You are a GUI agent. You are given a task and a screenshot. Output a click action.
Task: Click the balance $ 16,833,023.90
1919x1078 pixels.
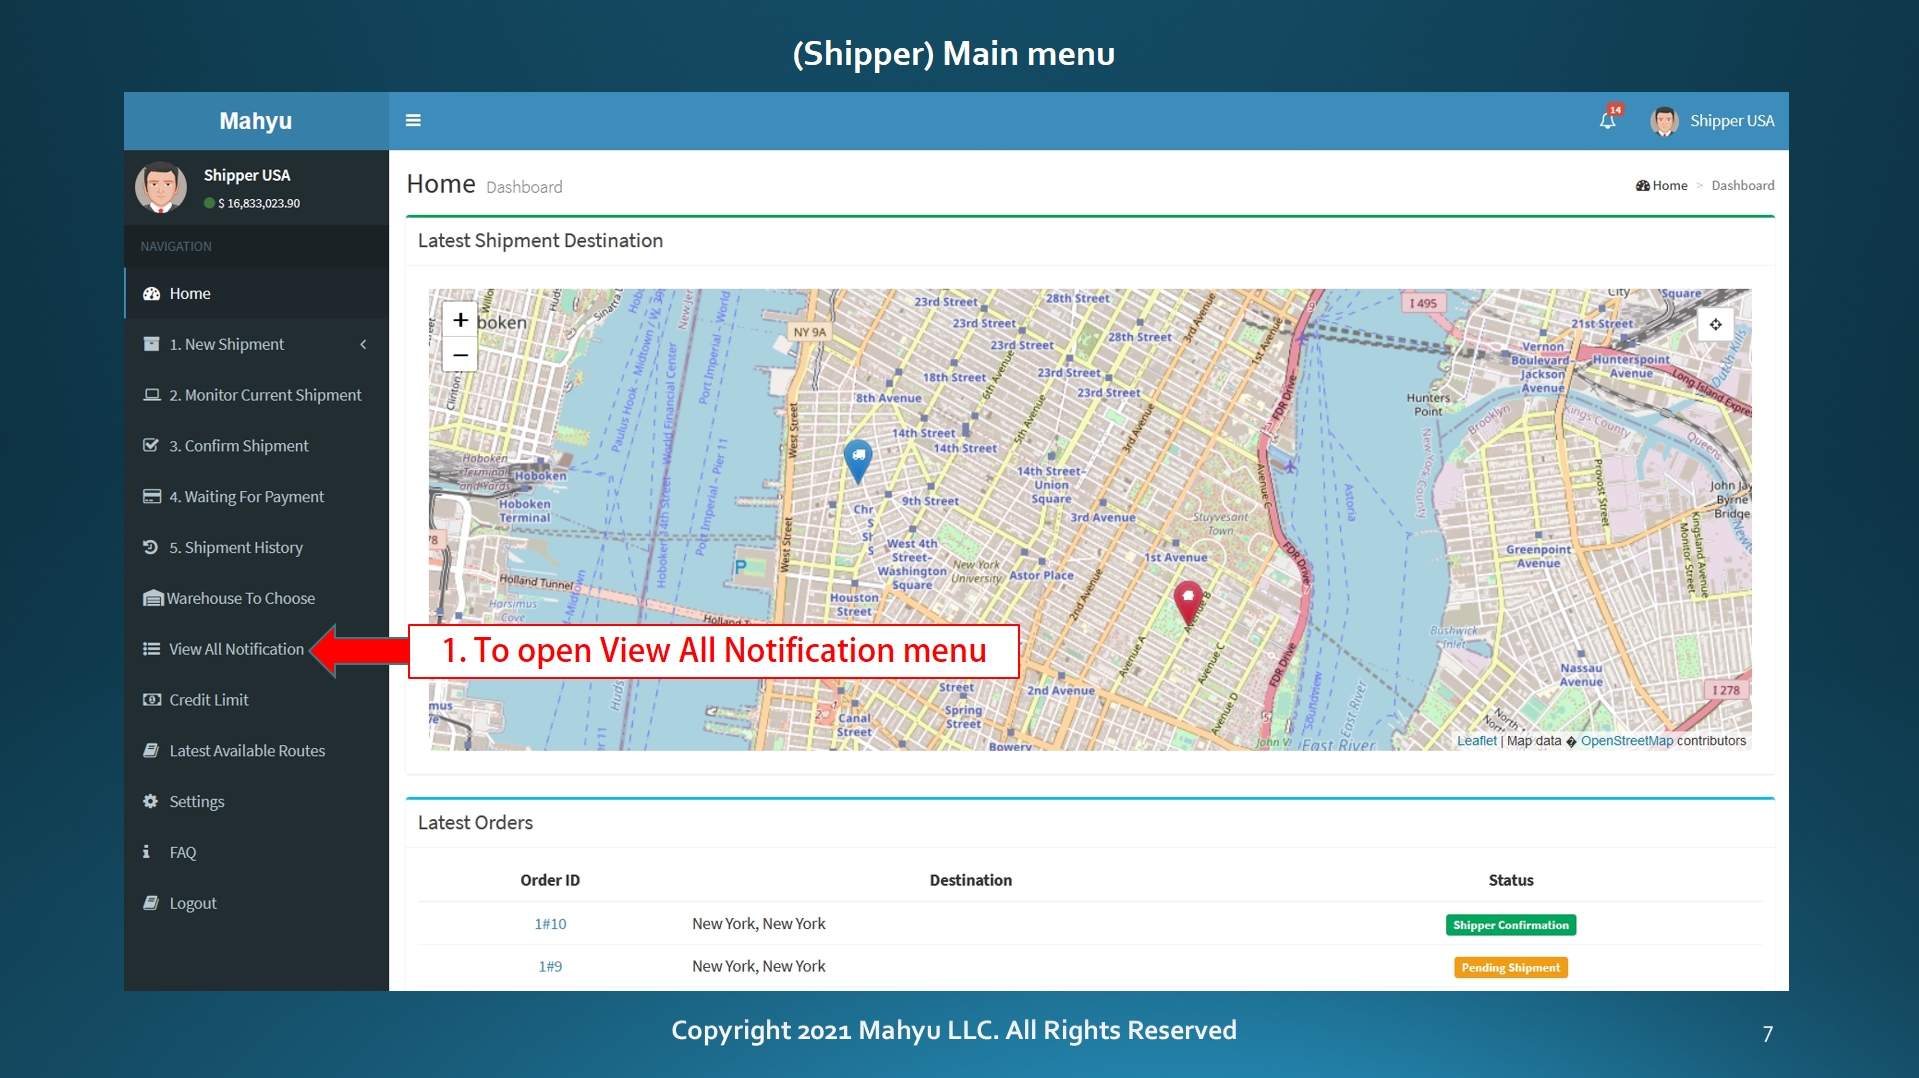[x=259, y=203]
